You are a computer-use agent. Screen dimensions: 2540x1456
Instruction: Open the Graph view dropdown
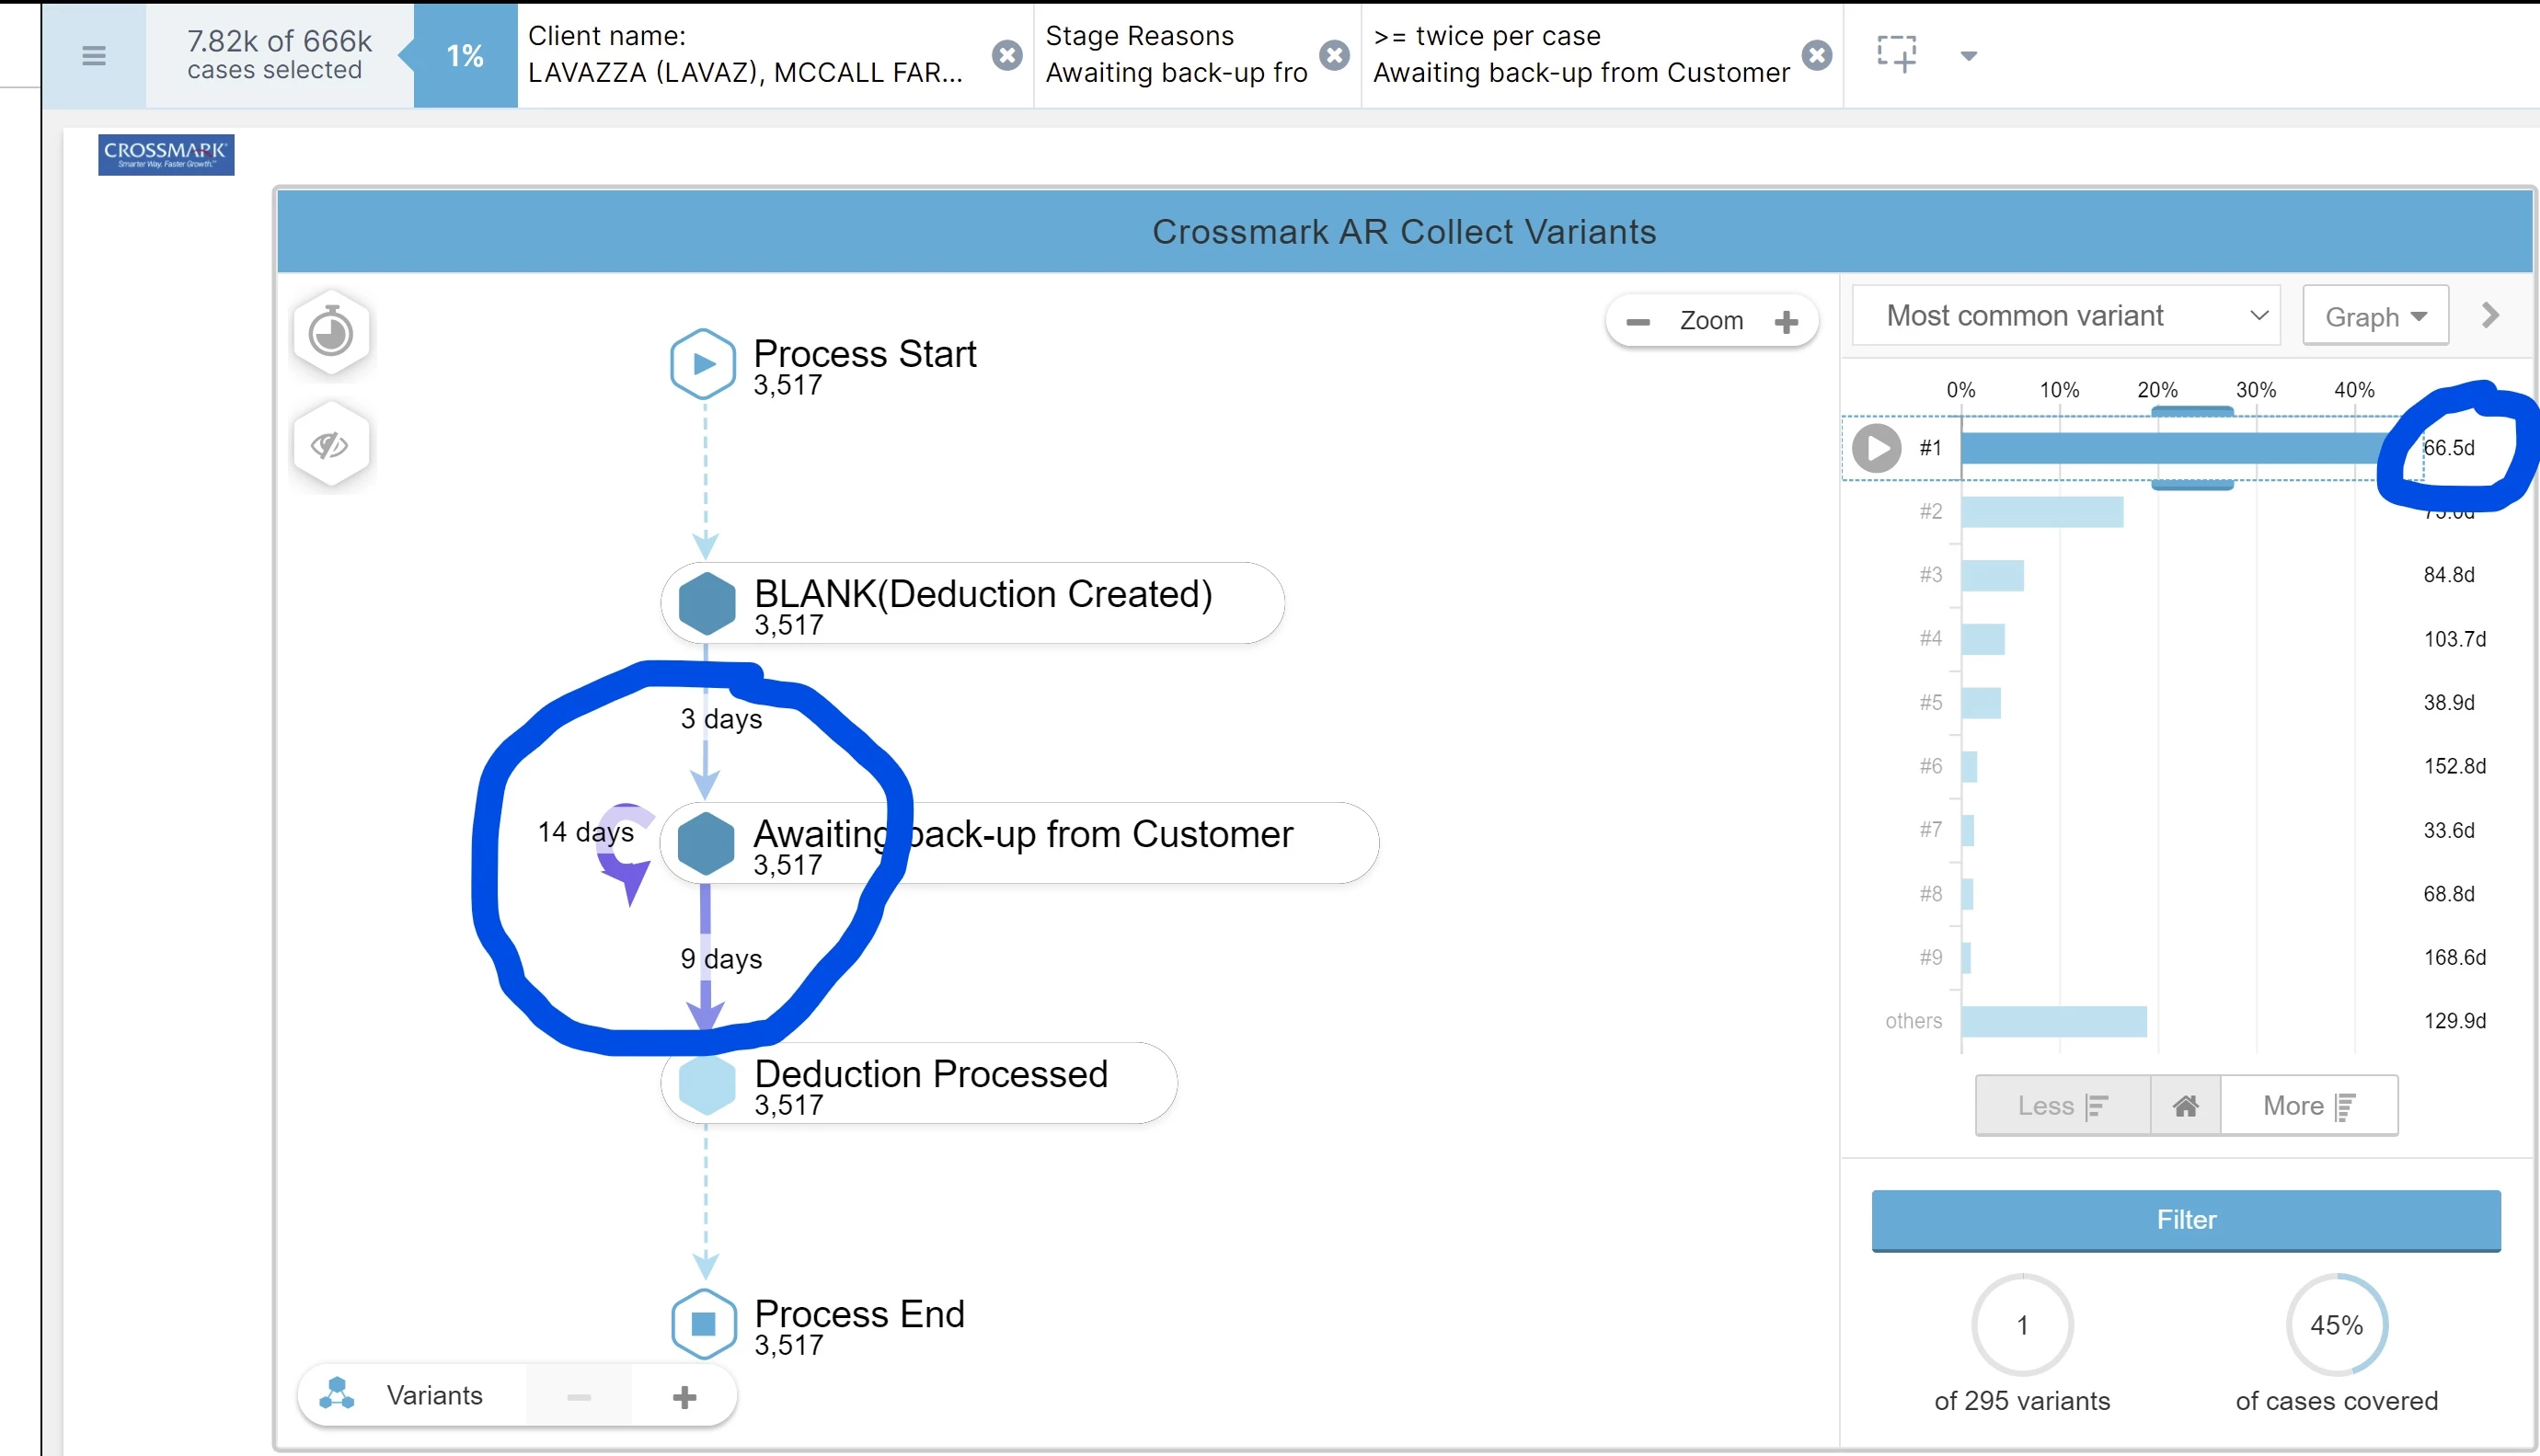coord(2375,317)
